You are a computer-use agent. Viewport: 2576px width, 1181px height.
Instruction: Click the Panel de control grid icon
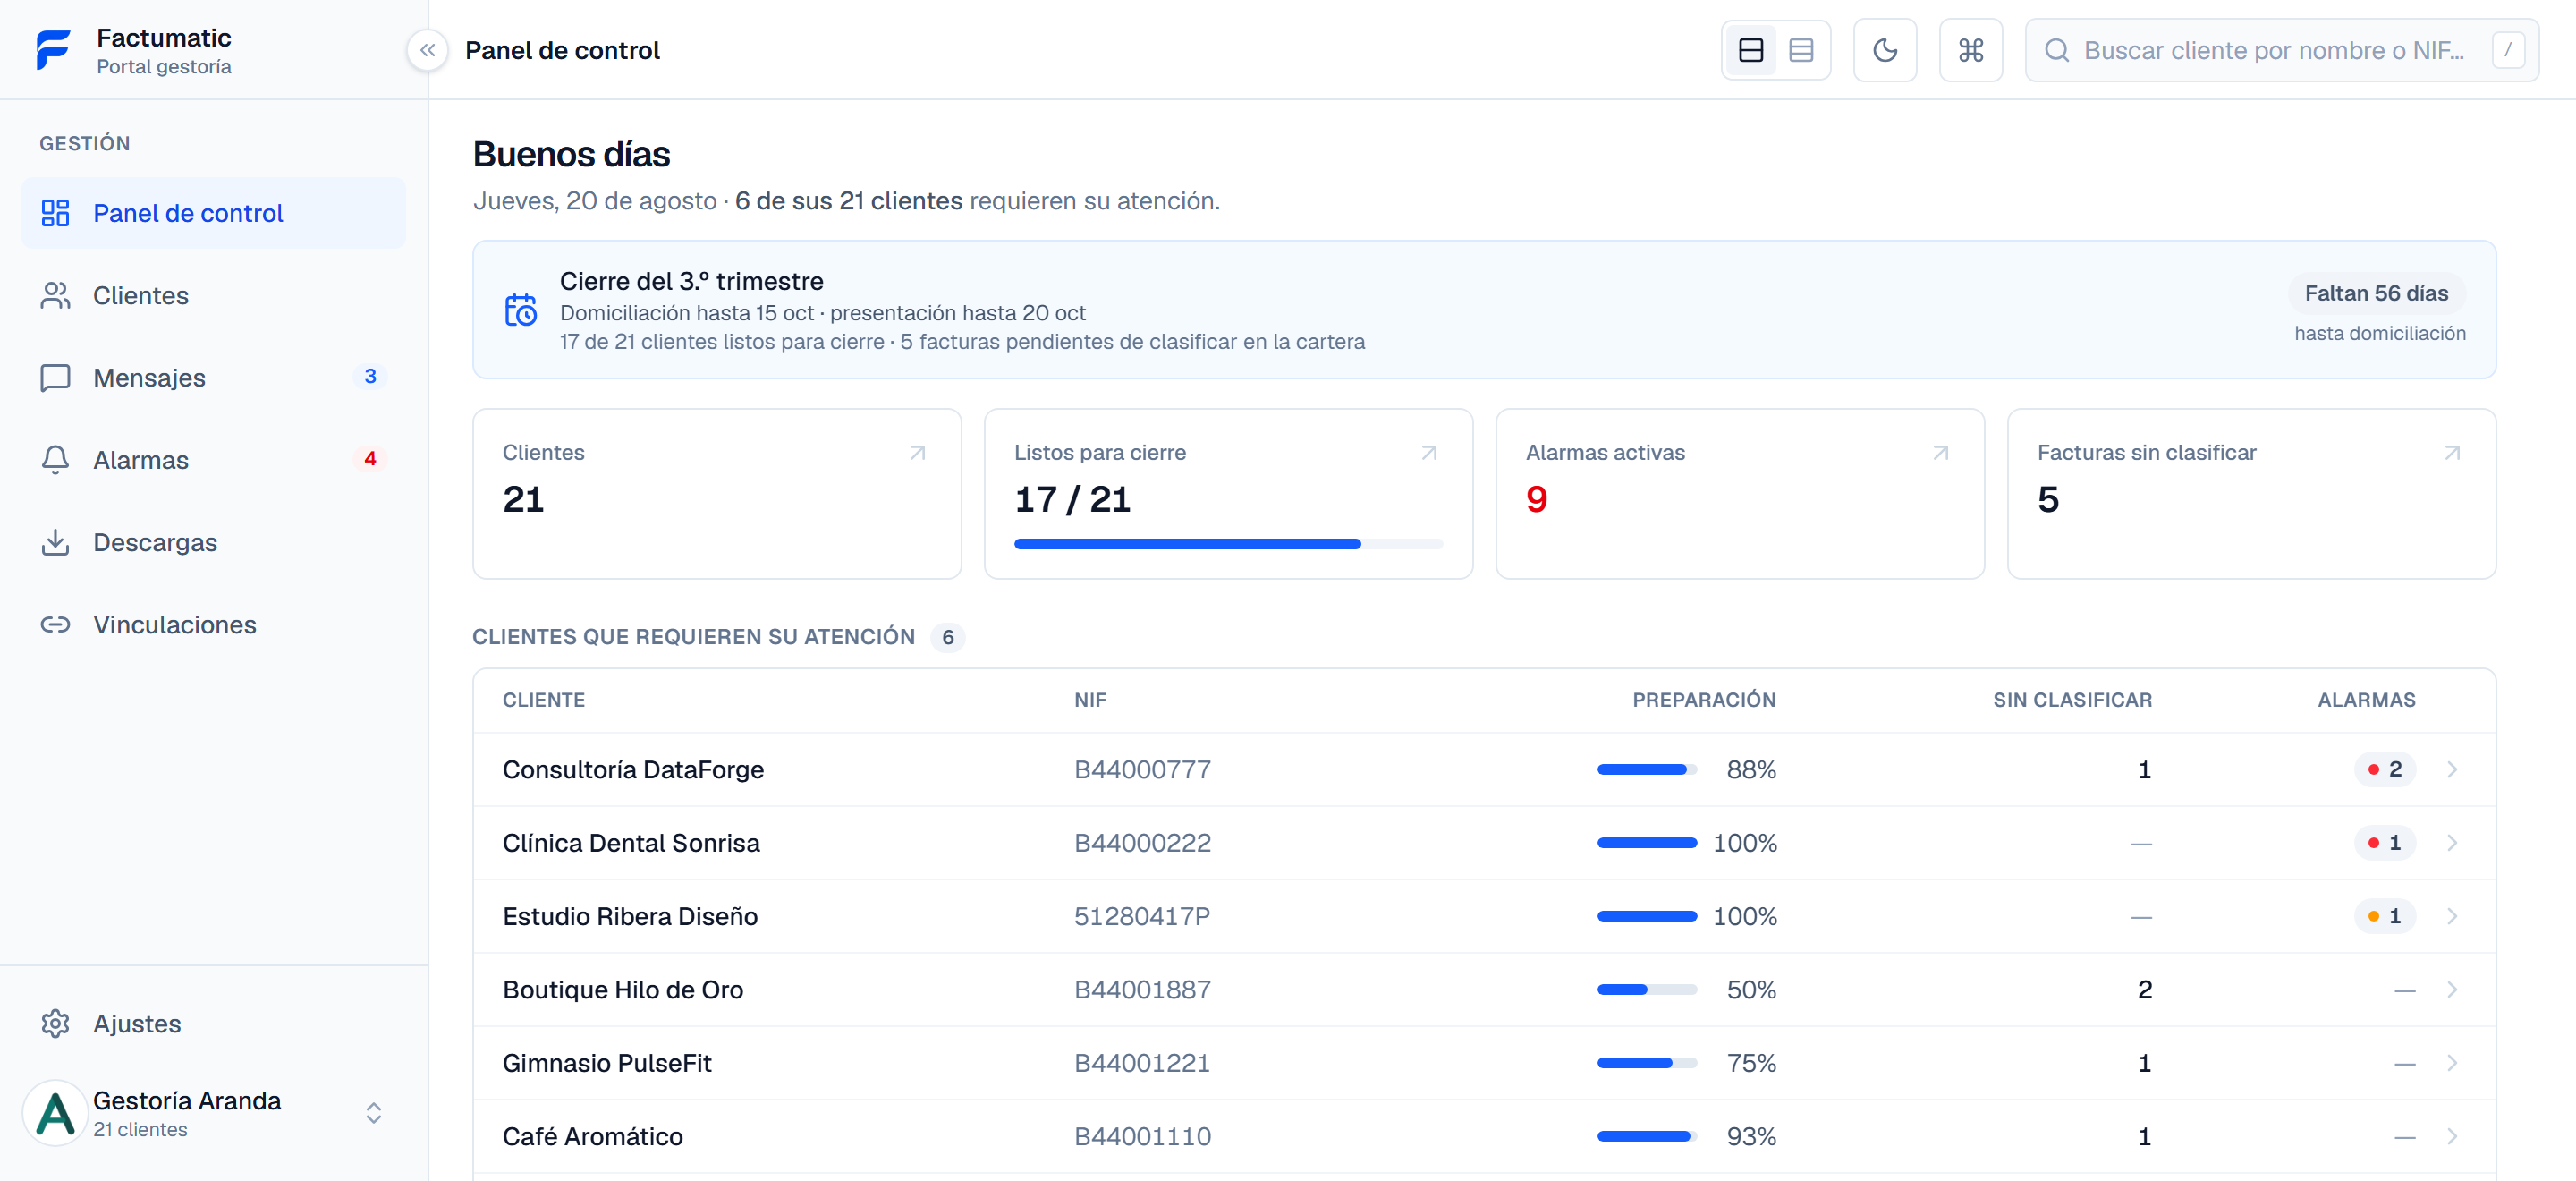tap(55, 213)
